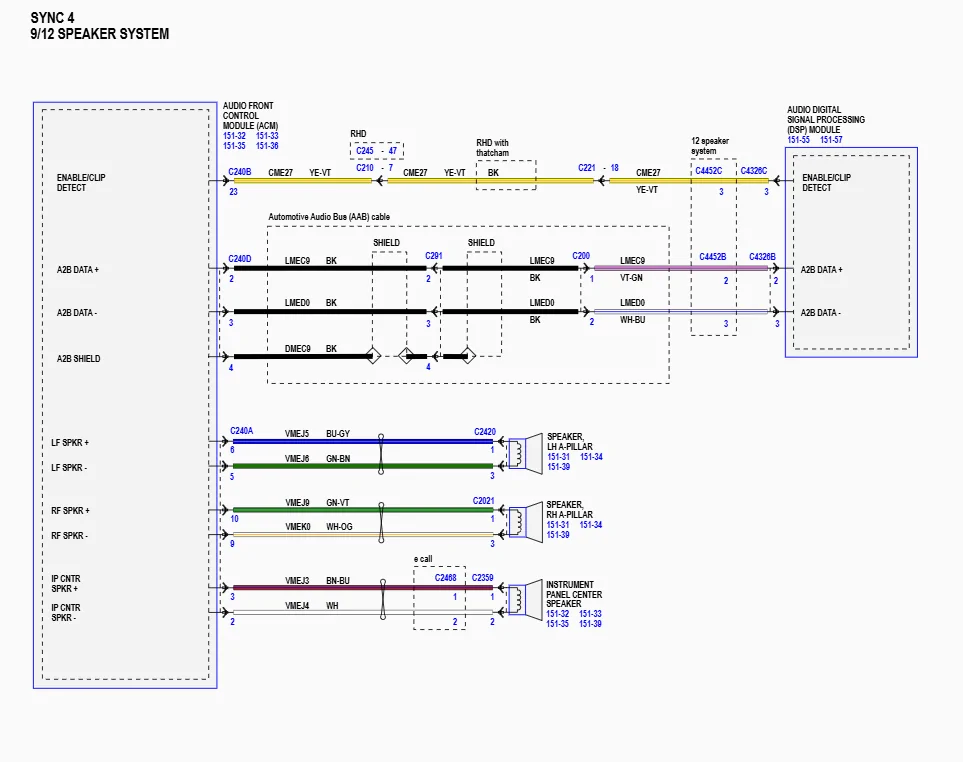Click the VMEJ5 wire label

coord(297,433)
